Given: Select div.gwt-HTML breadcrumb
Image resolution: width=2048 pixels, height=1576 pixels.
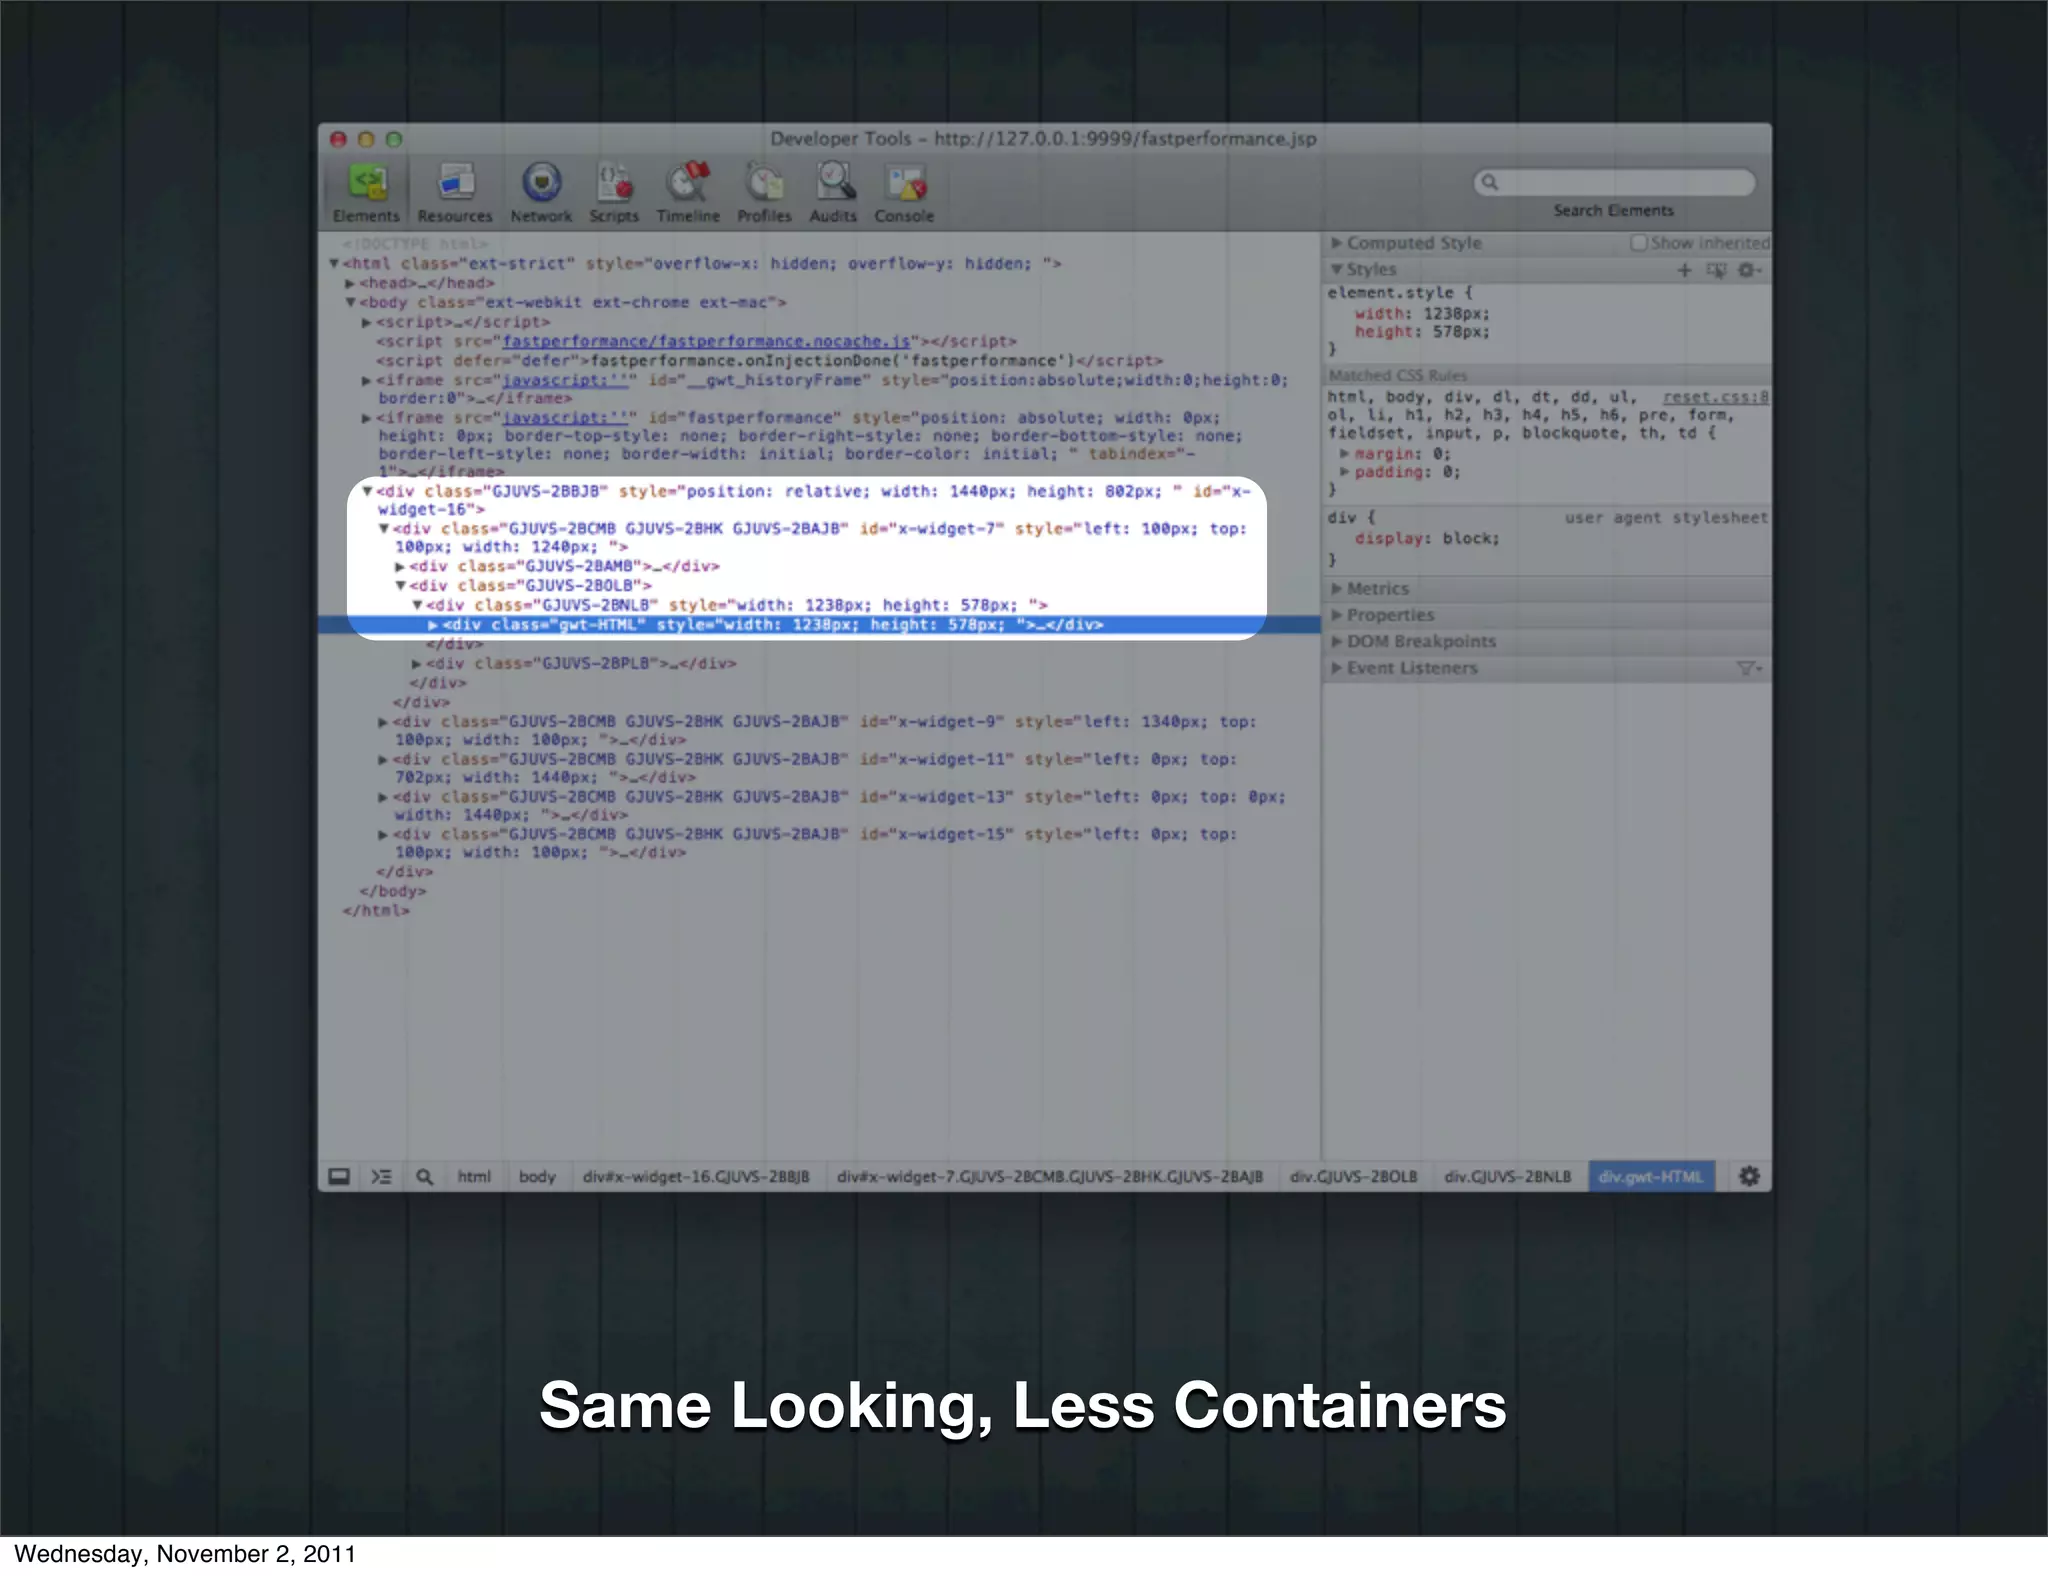Looking at the screenshot, I should (1651, 1177).
